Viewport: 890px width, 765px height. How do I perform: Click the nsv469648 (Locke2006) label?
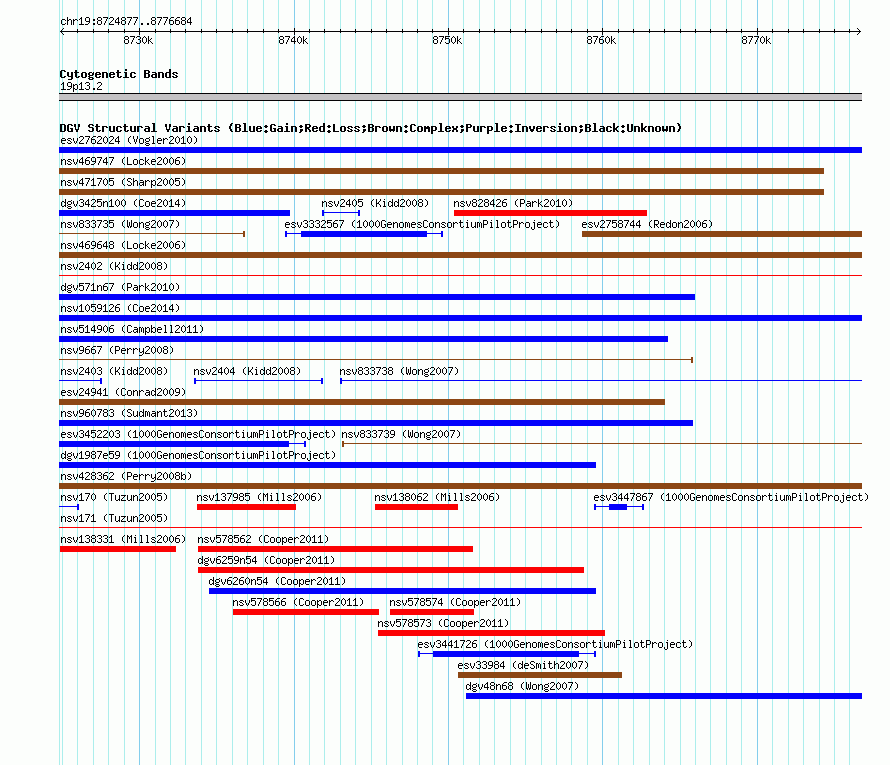point(123,245)
